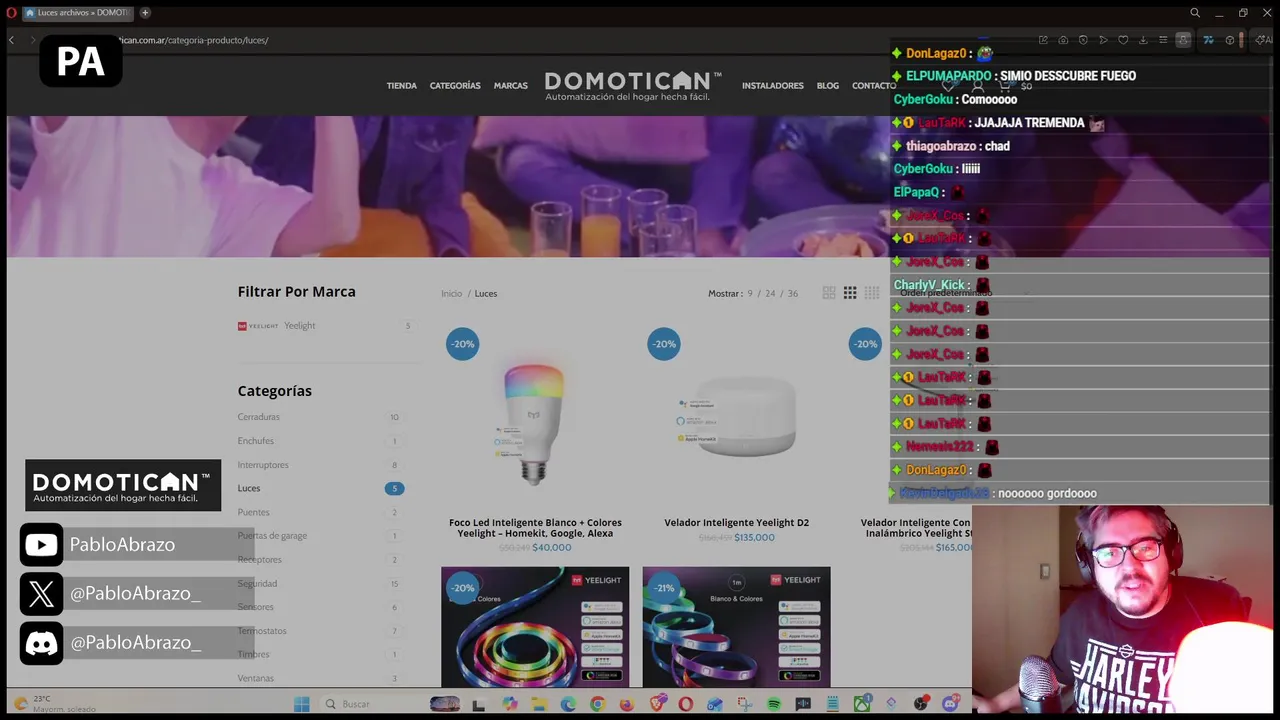The width and height of the screenshot is (1280, 720).
Task: Open Windows Start menu
Action: click(x=301, y=704)
